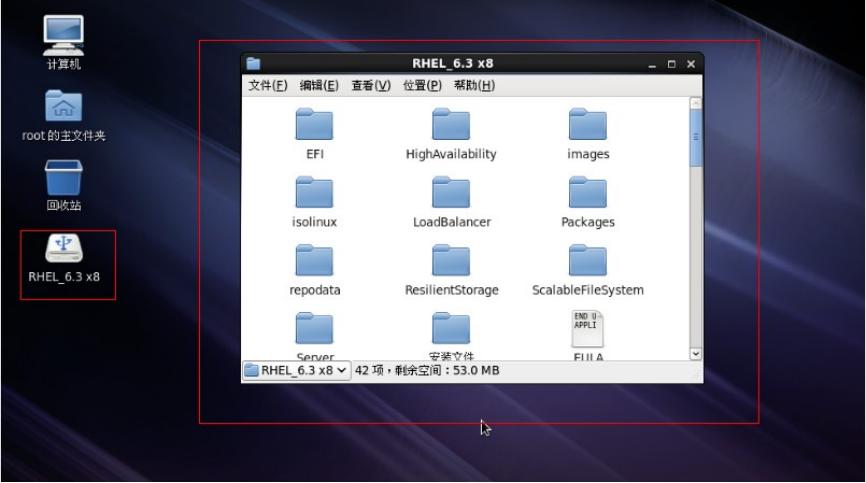This screenshot has height=483, width=866.
Task: Open the 帮助(H) menu
Action: (474, 86)
